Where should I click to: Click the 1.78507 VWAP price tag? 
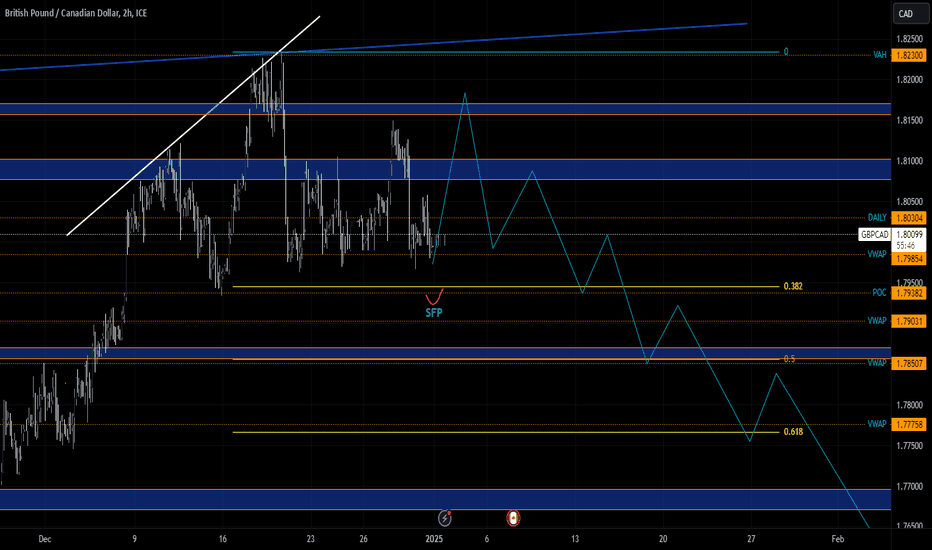tap(909, 363)
